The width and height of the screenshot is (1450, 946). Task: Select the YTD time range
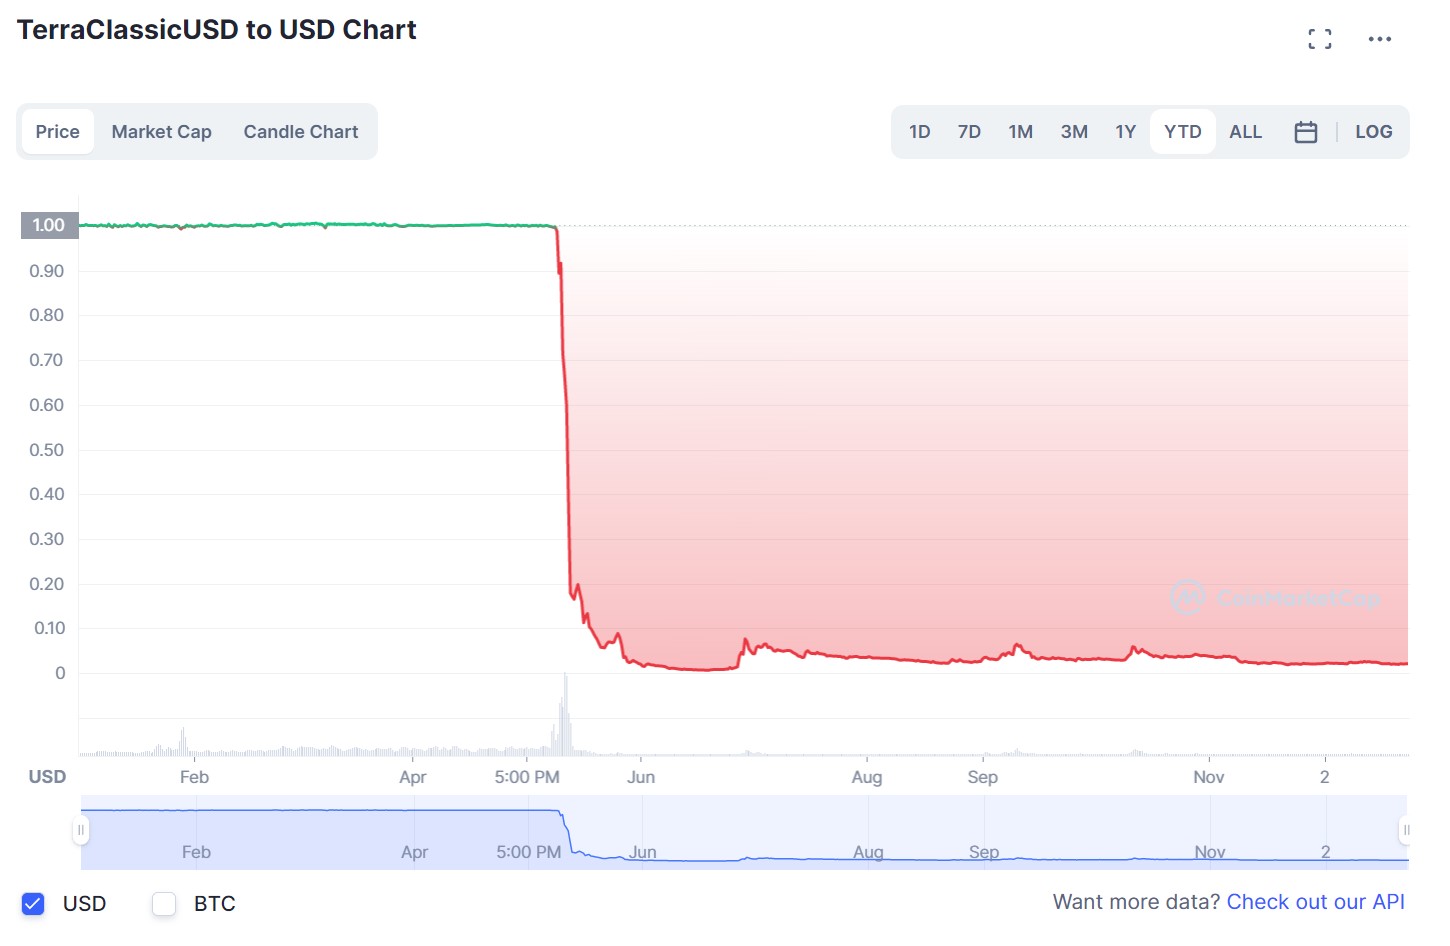[1182, 131]
